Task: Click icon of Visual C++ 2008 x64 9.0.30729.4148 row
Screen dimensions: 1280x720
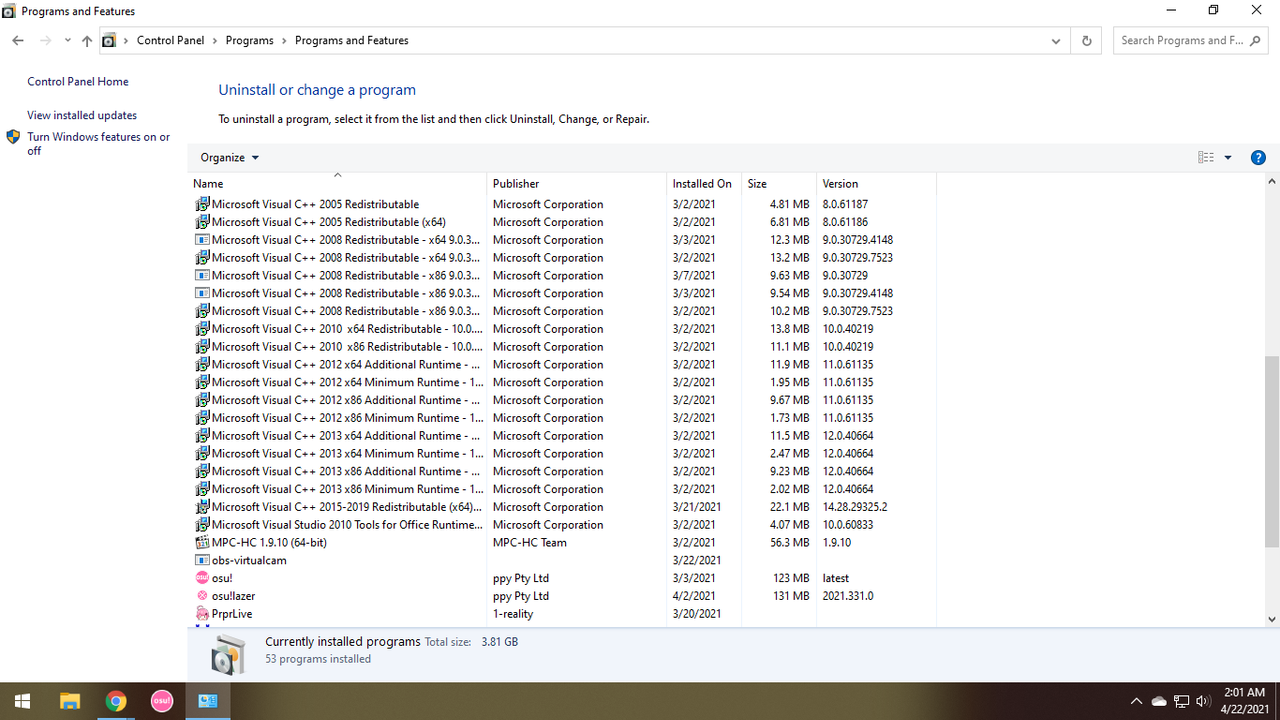Action: tap(202, 240)
